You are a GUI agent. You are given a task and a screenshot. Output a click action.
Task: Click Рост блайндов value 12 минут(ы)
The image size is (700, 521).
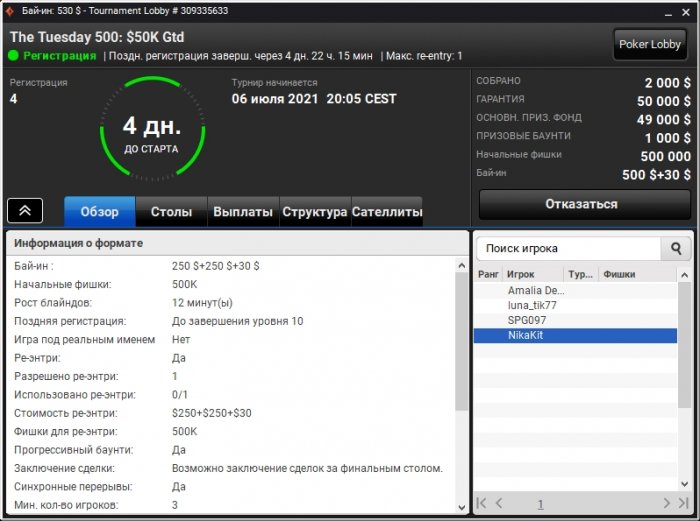(202, 303)
